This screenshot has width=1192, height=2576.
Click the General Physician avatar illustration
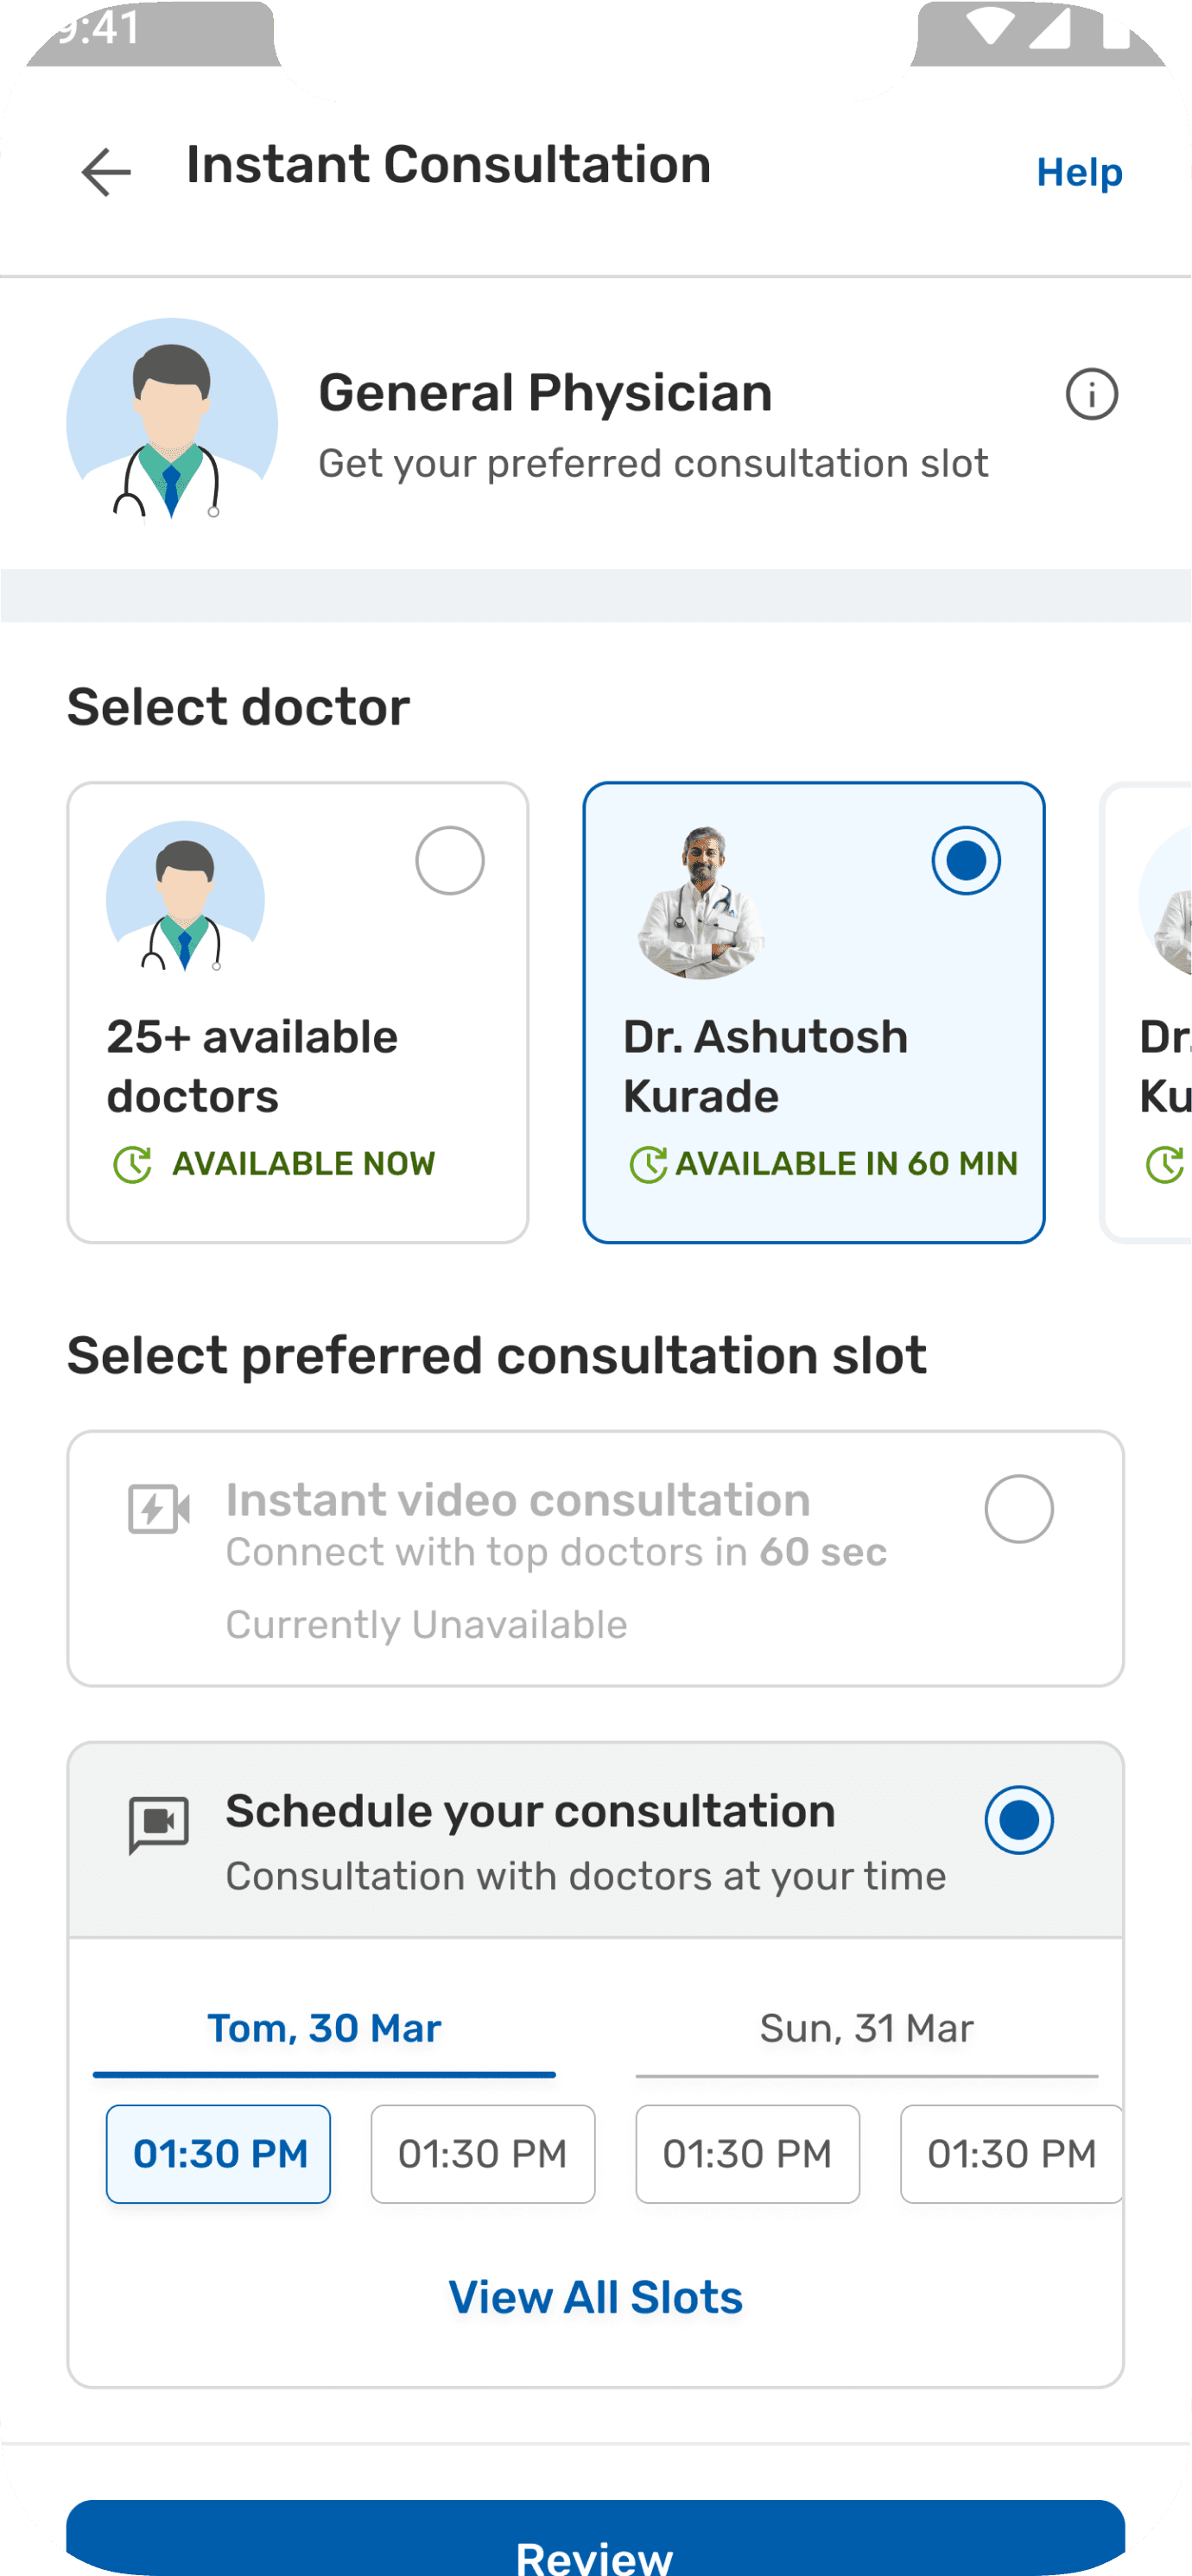click(x=172, y=422)
